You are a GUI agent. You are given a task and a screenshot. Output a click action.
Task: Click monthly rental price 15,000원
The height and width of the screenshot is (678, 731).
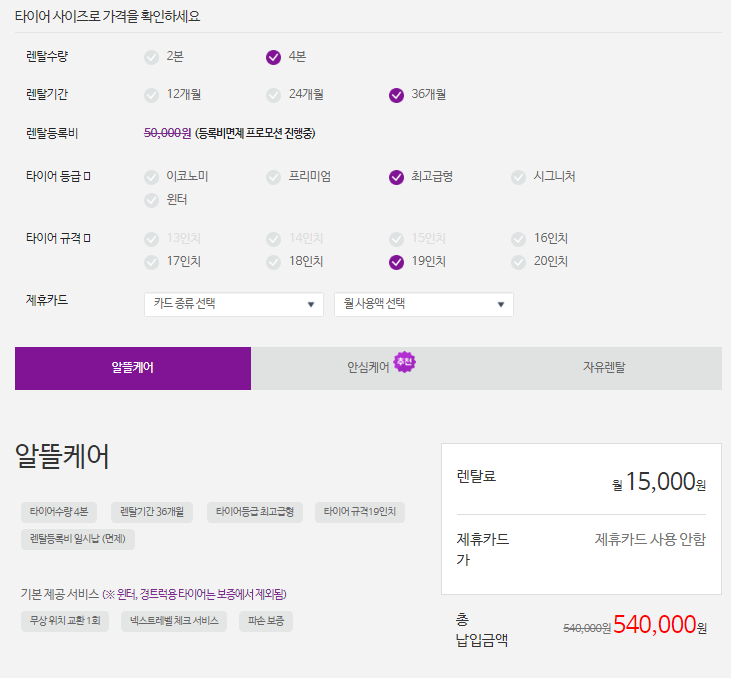[x=659, y=482]
